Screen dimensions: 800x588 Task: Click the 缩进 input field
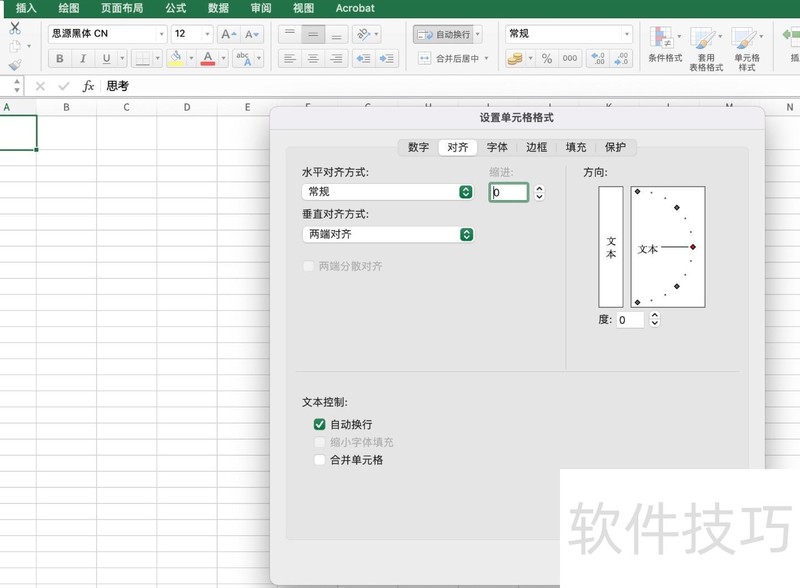point(510,191)
